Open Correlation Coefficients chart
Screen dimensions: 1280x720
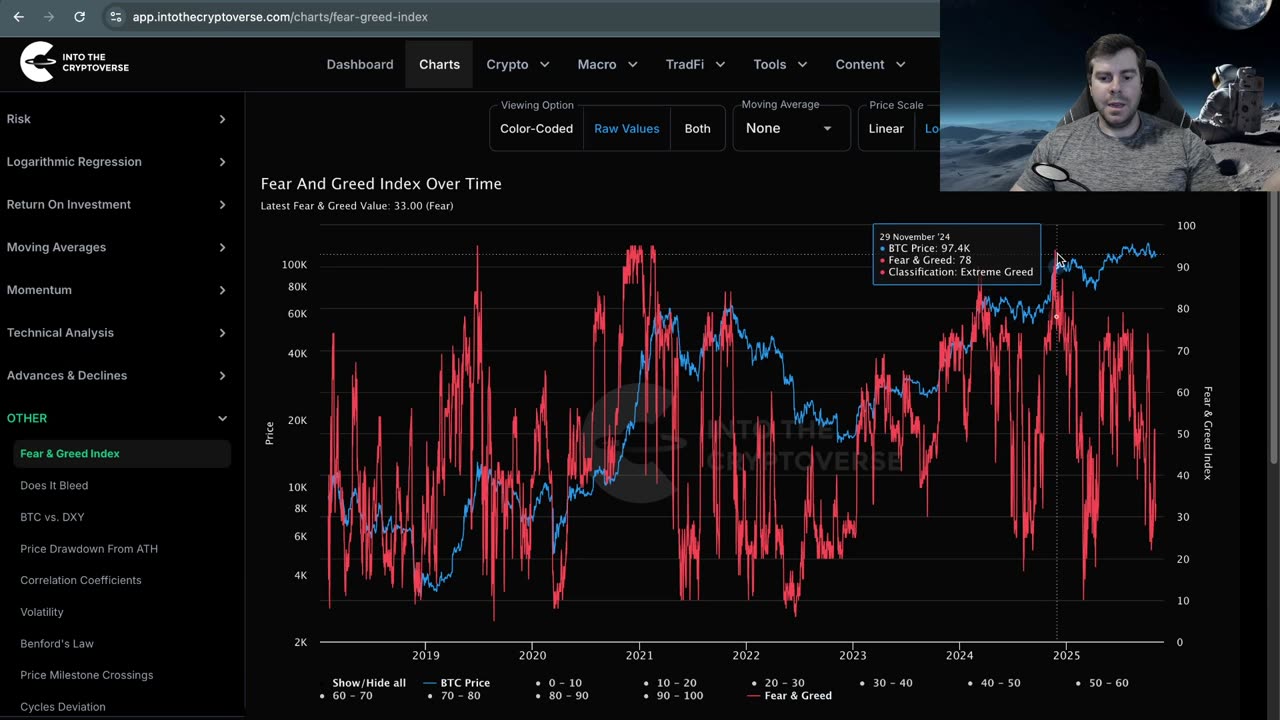(81, 580)
